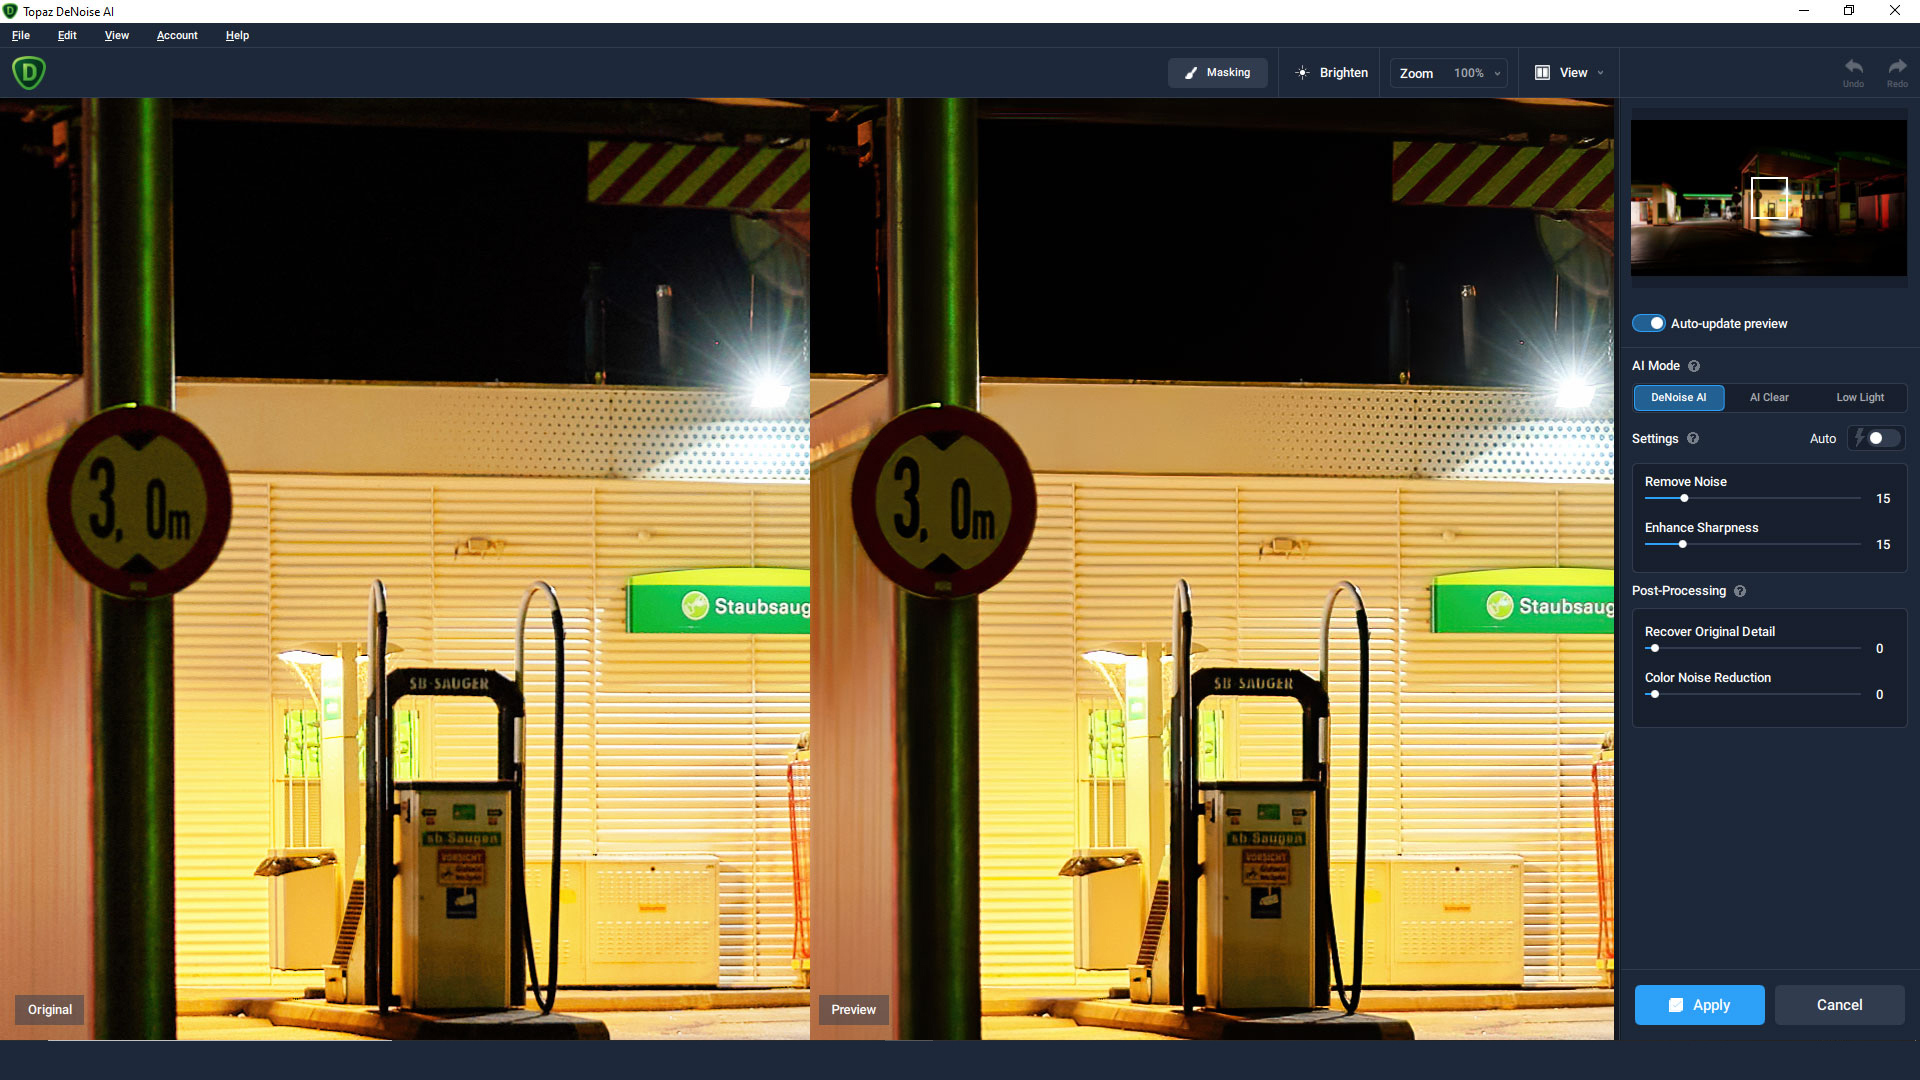Click the Topaz DeNoise green logo icon
The image size is (1920, 1080).
(x=29, y=72)
